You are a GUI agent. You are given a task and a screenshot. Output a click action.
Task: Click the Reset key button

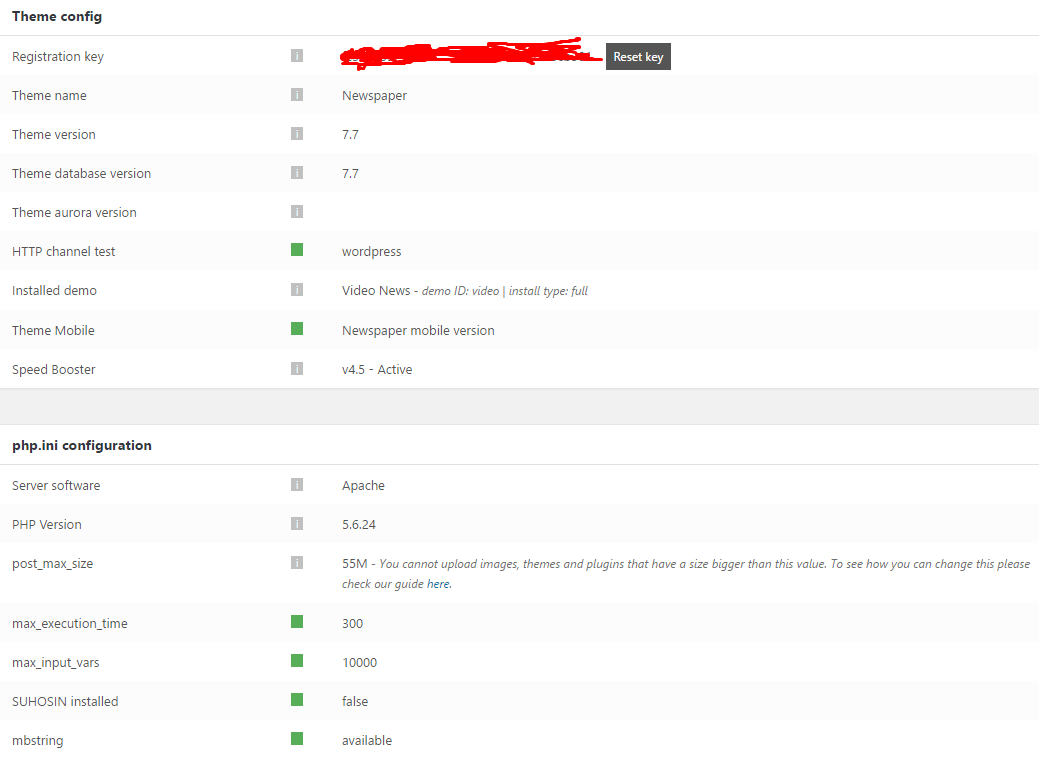coord(638,56)
